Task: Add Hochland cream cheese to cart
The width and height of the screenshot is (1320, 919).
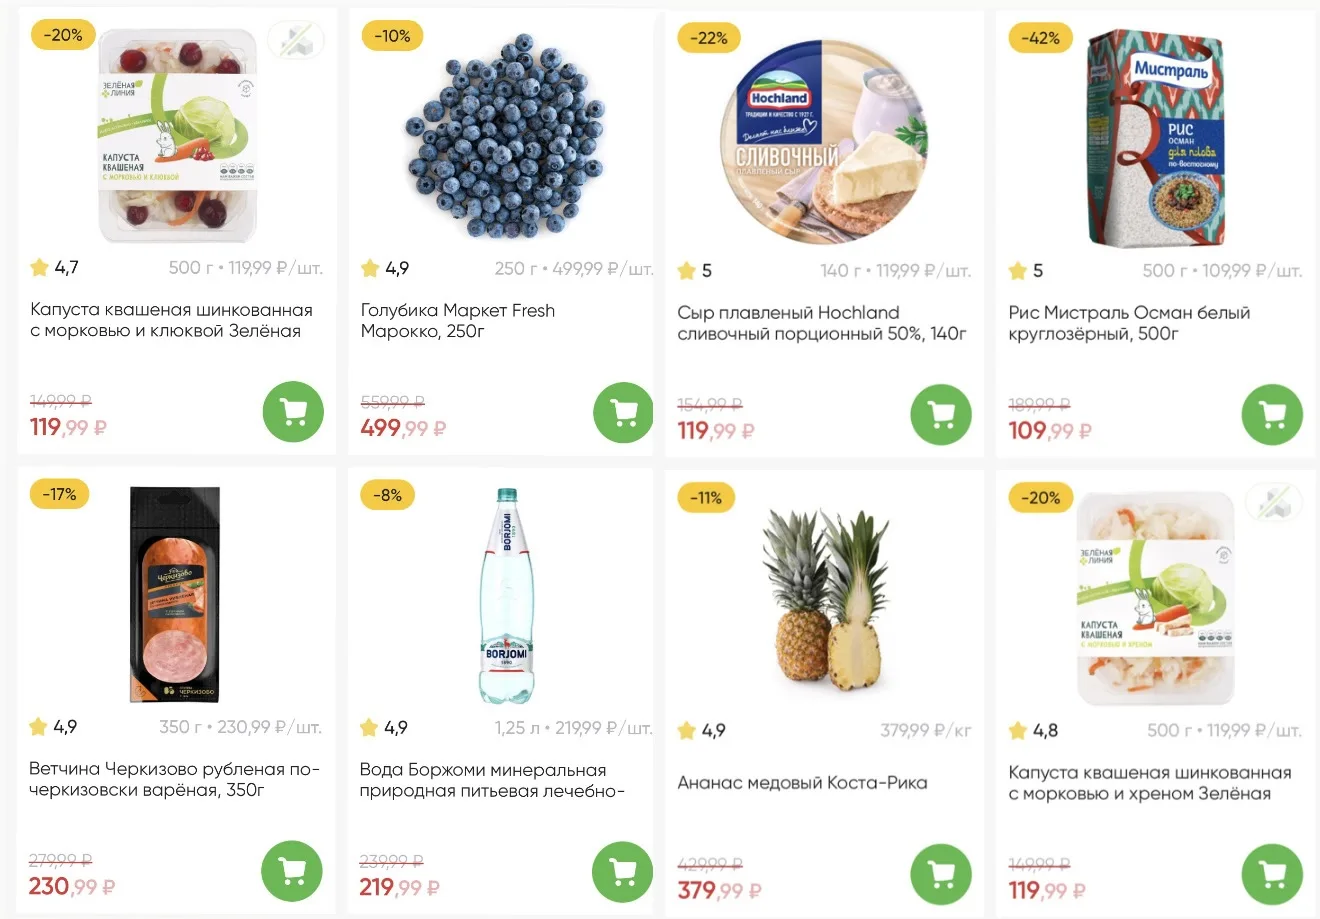Action: tap(941, 414)
